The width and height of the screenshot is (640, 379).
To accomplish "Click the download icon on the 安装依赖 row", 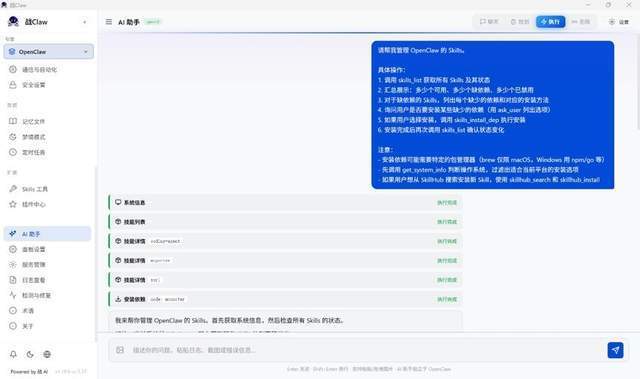I will [118, 299].
